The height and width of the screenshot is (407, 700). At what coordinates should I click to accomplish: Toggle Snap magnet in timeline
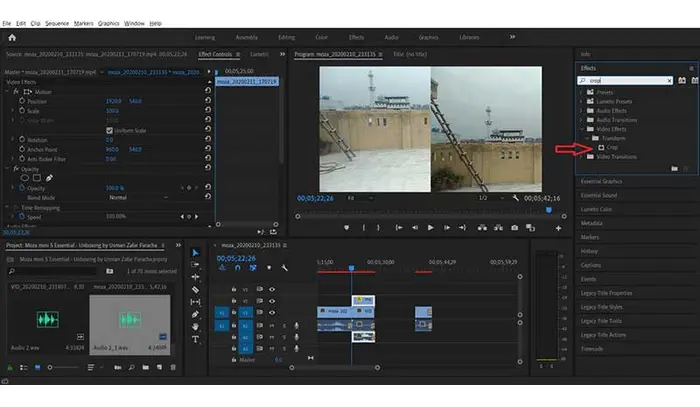point(238,268)
